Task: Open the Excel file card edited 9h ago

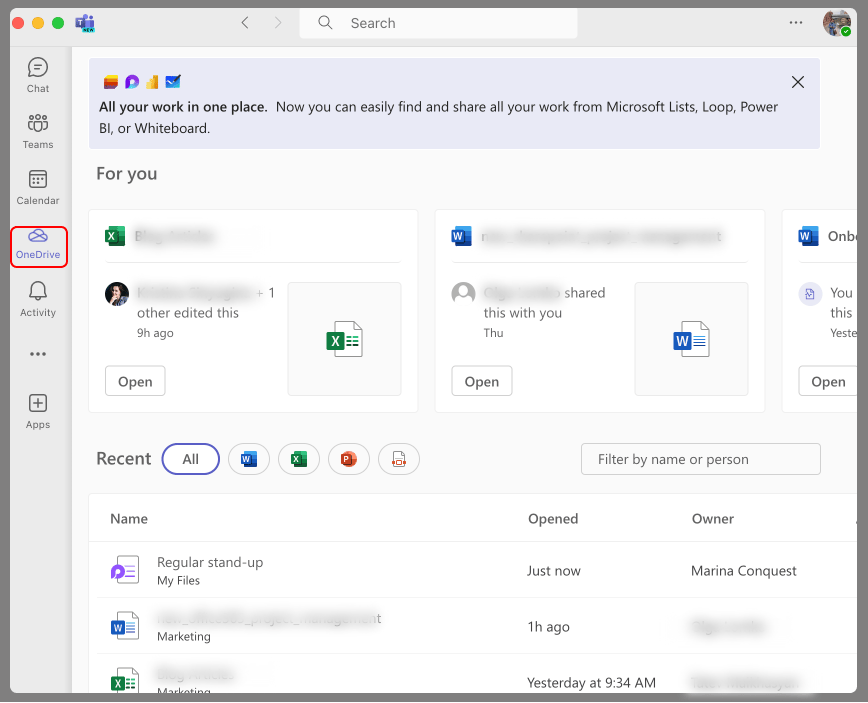Action: click(x=135, y=381)
